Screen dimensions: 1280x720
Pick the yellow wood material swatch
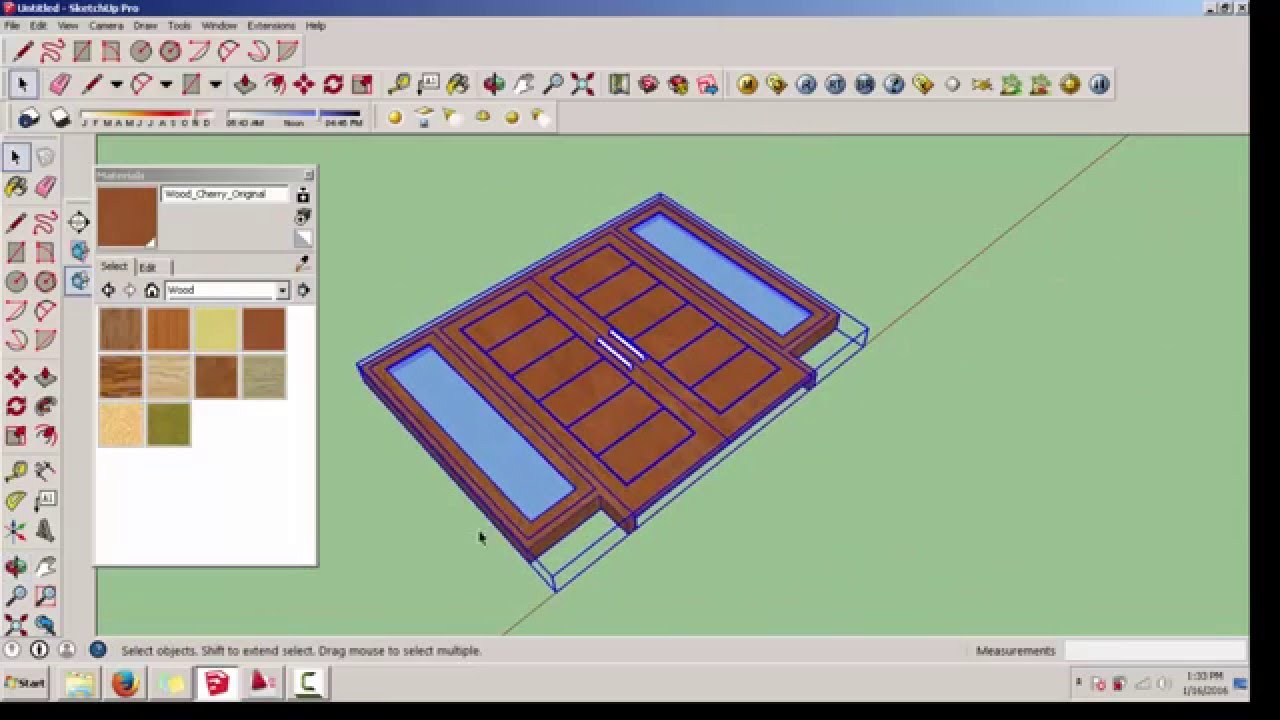point(216,329)
